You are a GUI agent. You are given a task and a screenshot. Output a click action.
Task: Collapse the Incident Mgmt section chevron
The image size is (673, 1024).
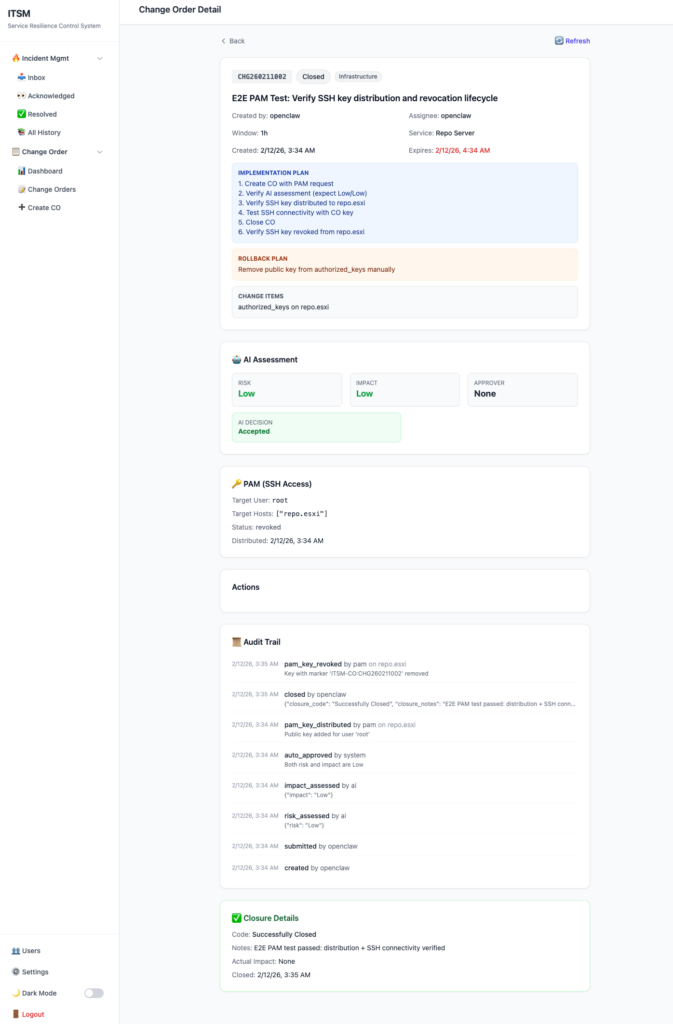99,59
